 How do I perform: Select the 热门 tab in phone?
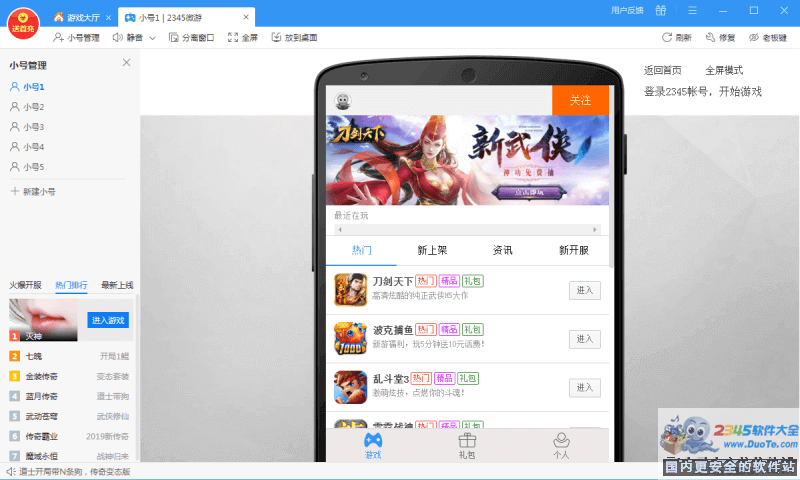tap(361, 250)
